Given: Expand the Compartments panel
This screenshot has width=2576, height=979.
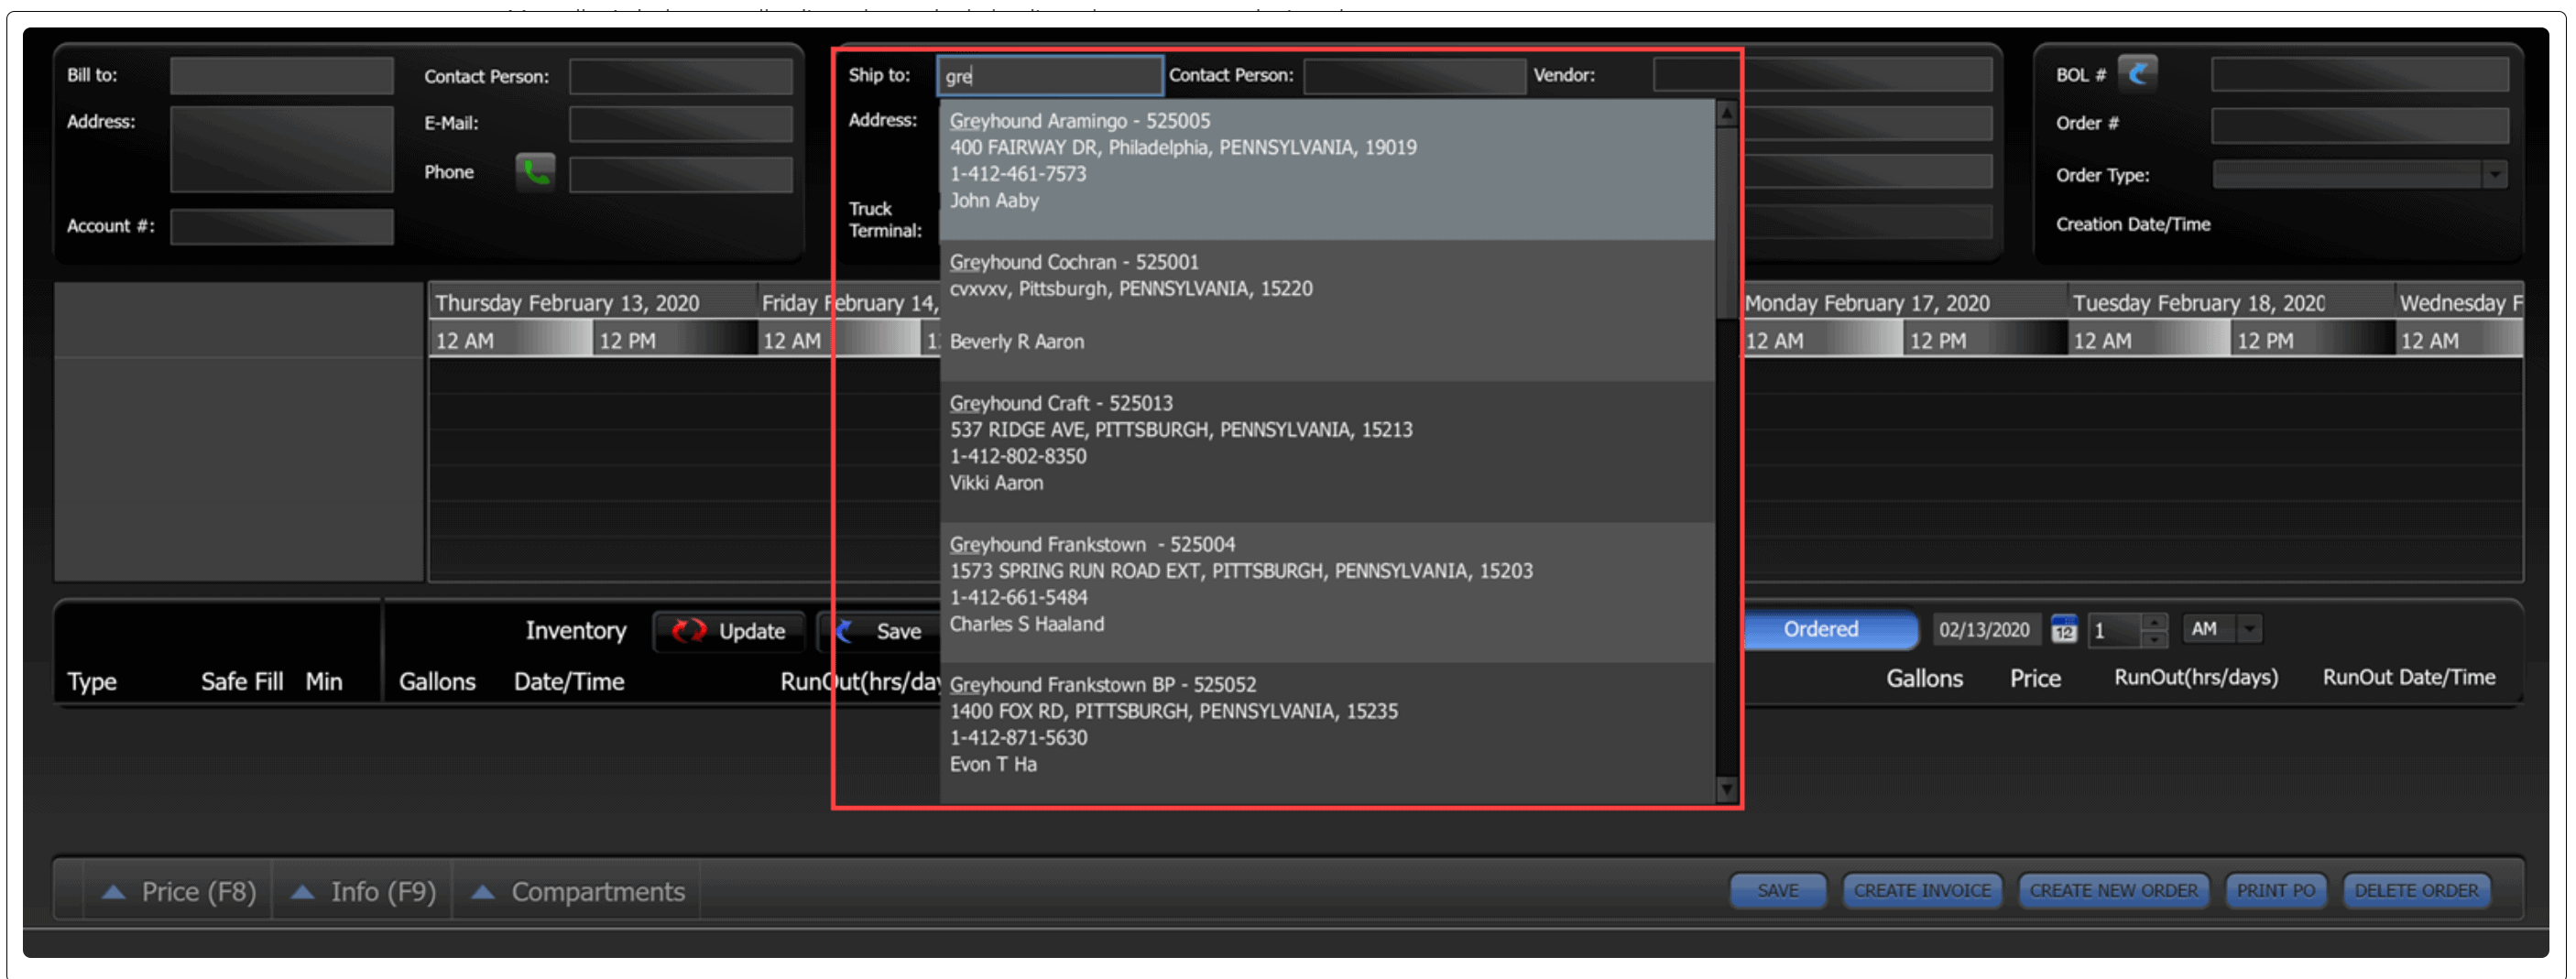Looking at the screenshot, I should pyautogui.click(x=578, y=891).
